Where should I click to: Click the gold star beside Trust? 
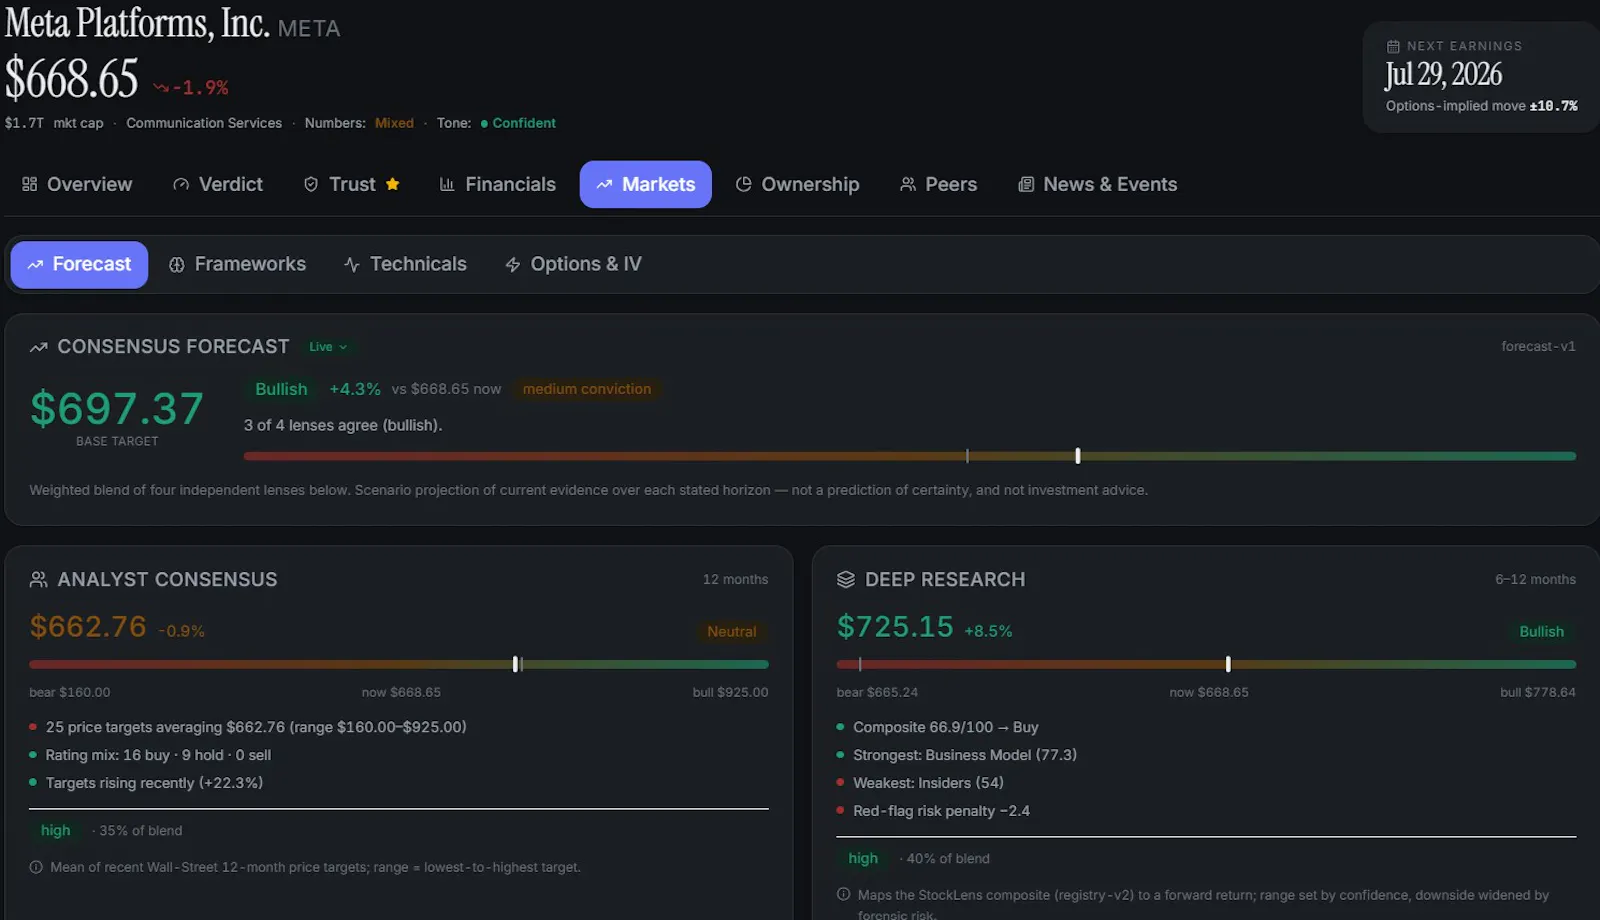[393, 184]
